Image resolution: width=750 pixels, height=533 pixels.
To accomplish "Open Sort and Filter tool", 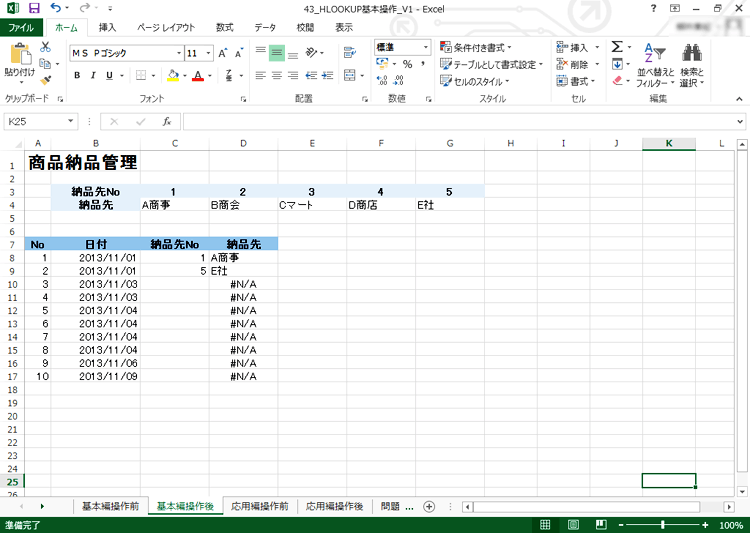I will coord(655,65).
